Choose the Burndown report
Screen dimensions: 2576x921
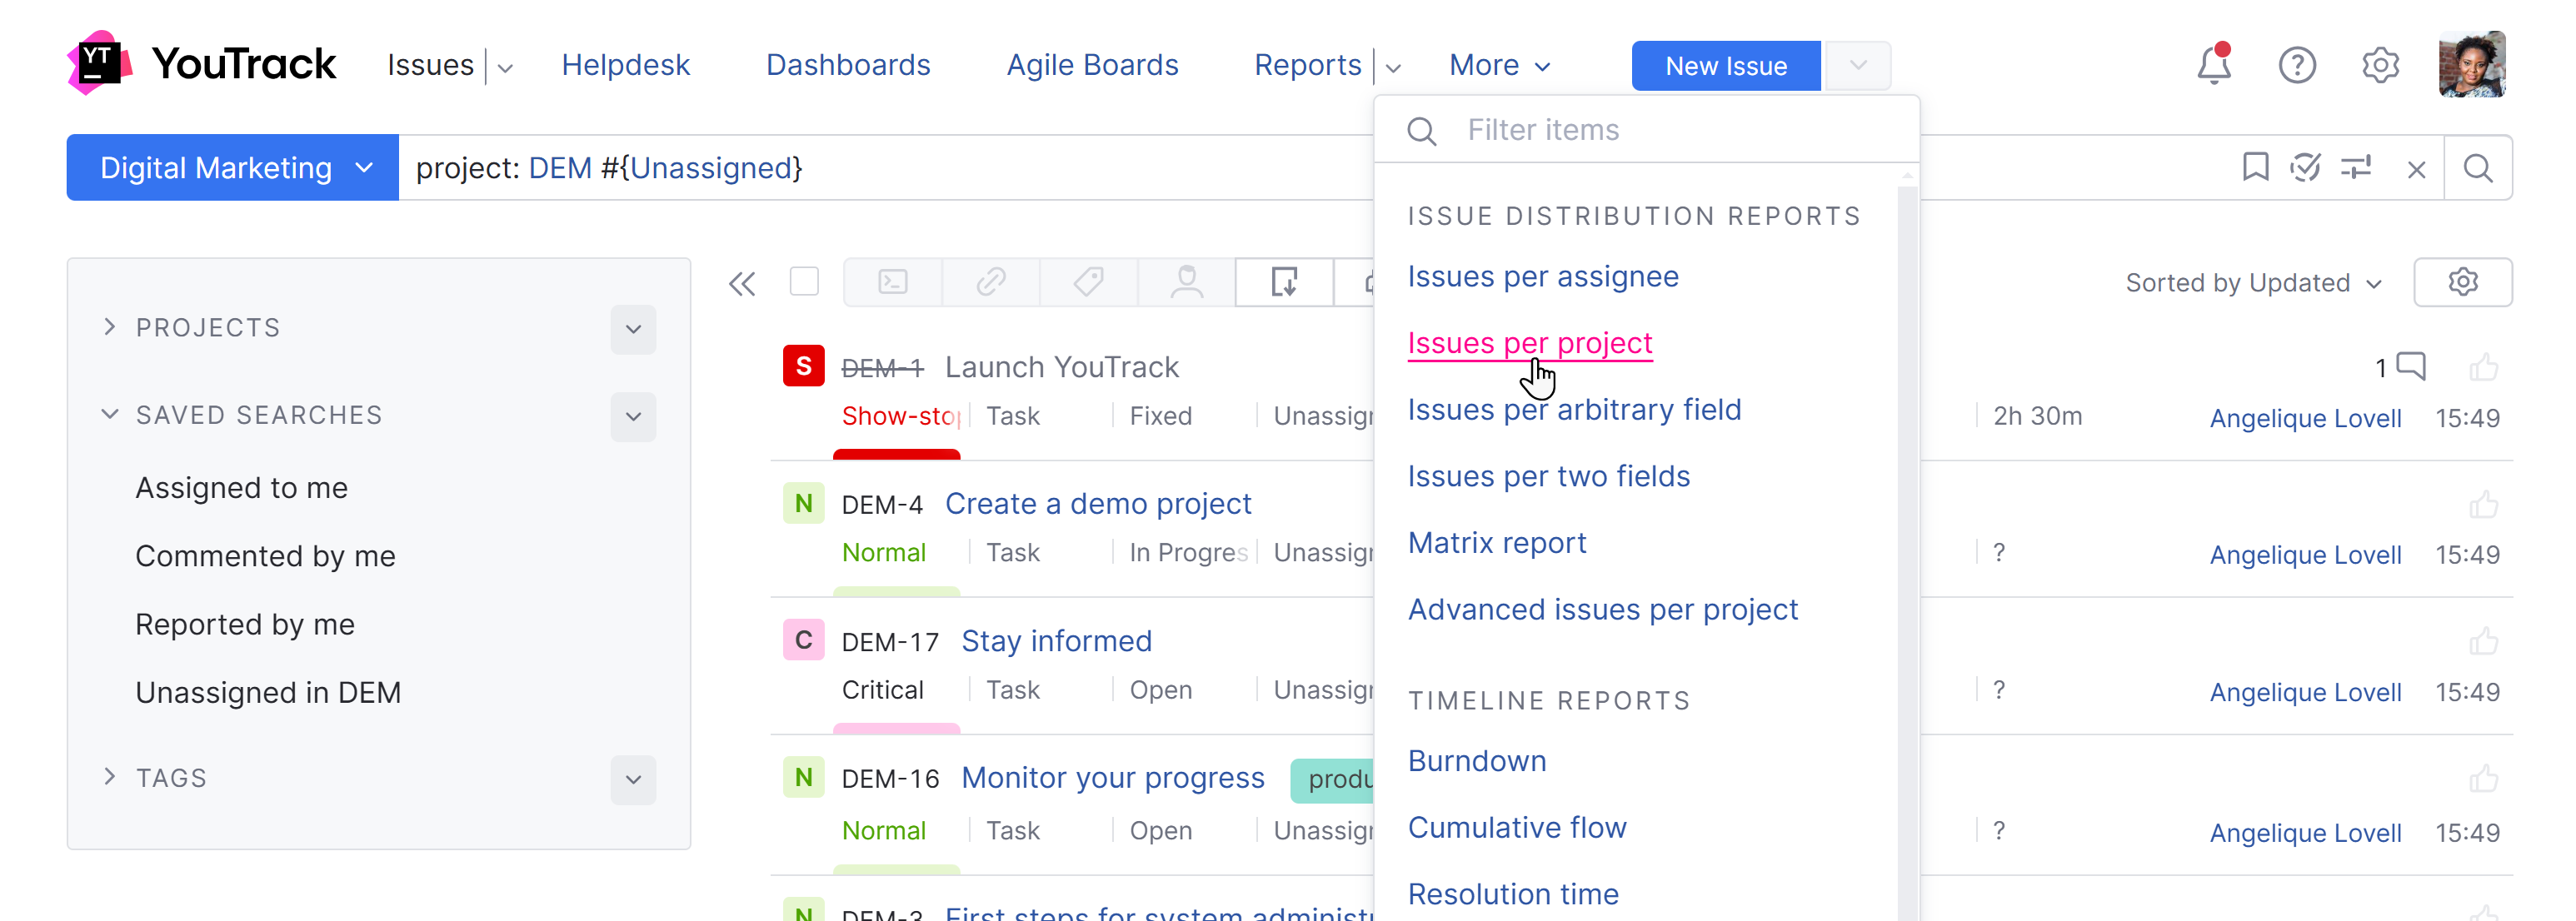tap(1476, 761)
